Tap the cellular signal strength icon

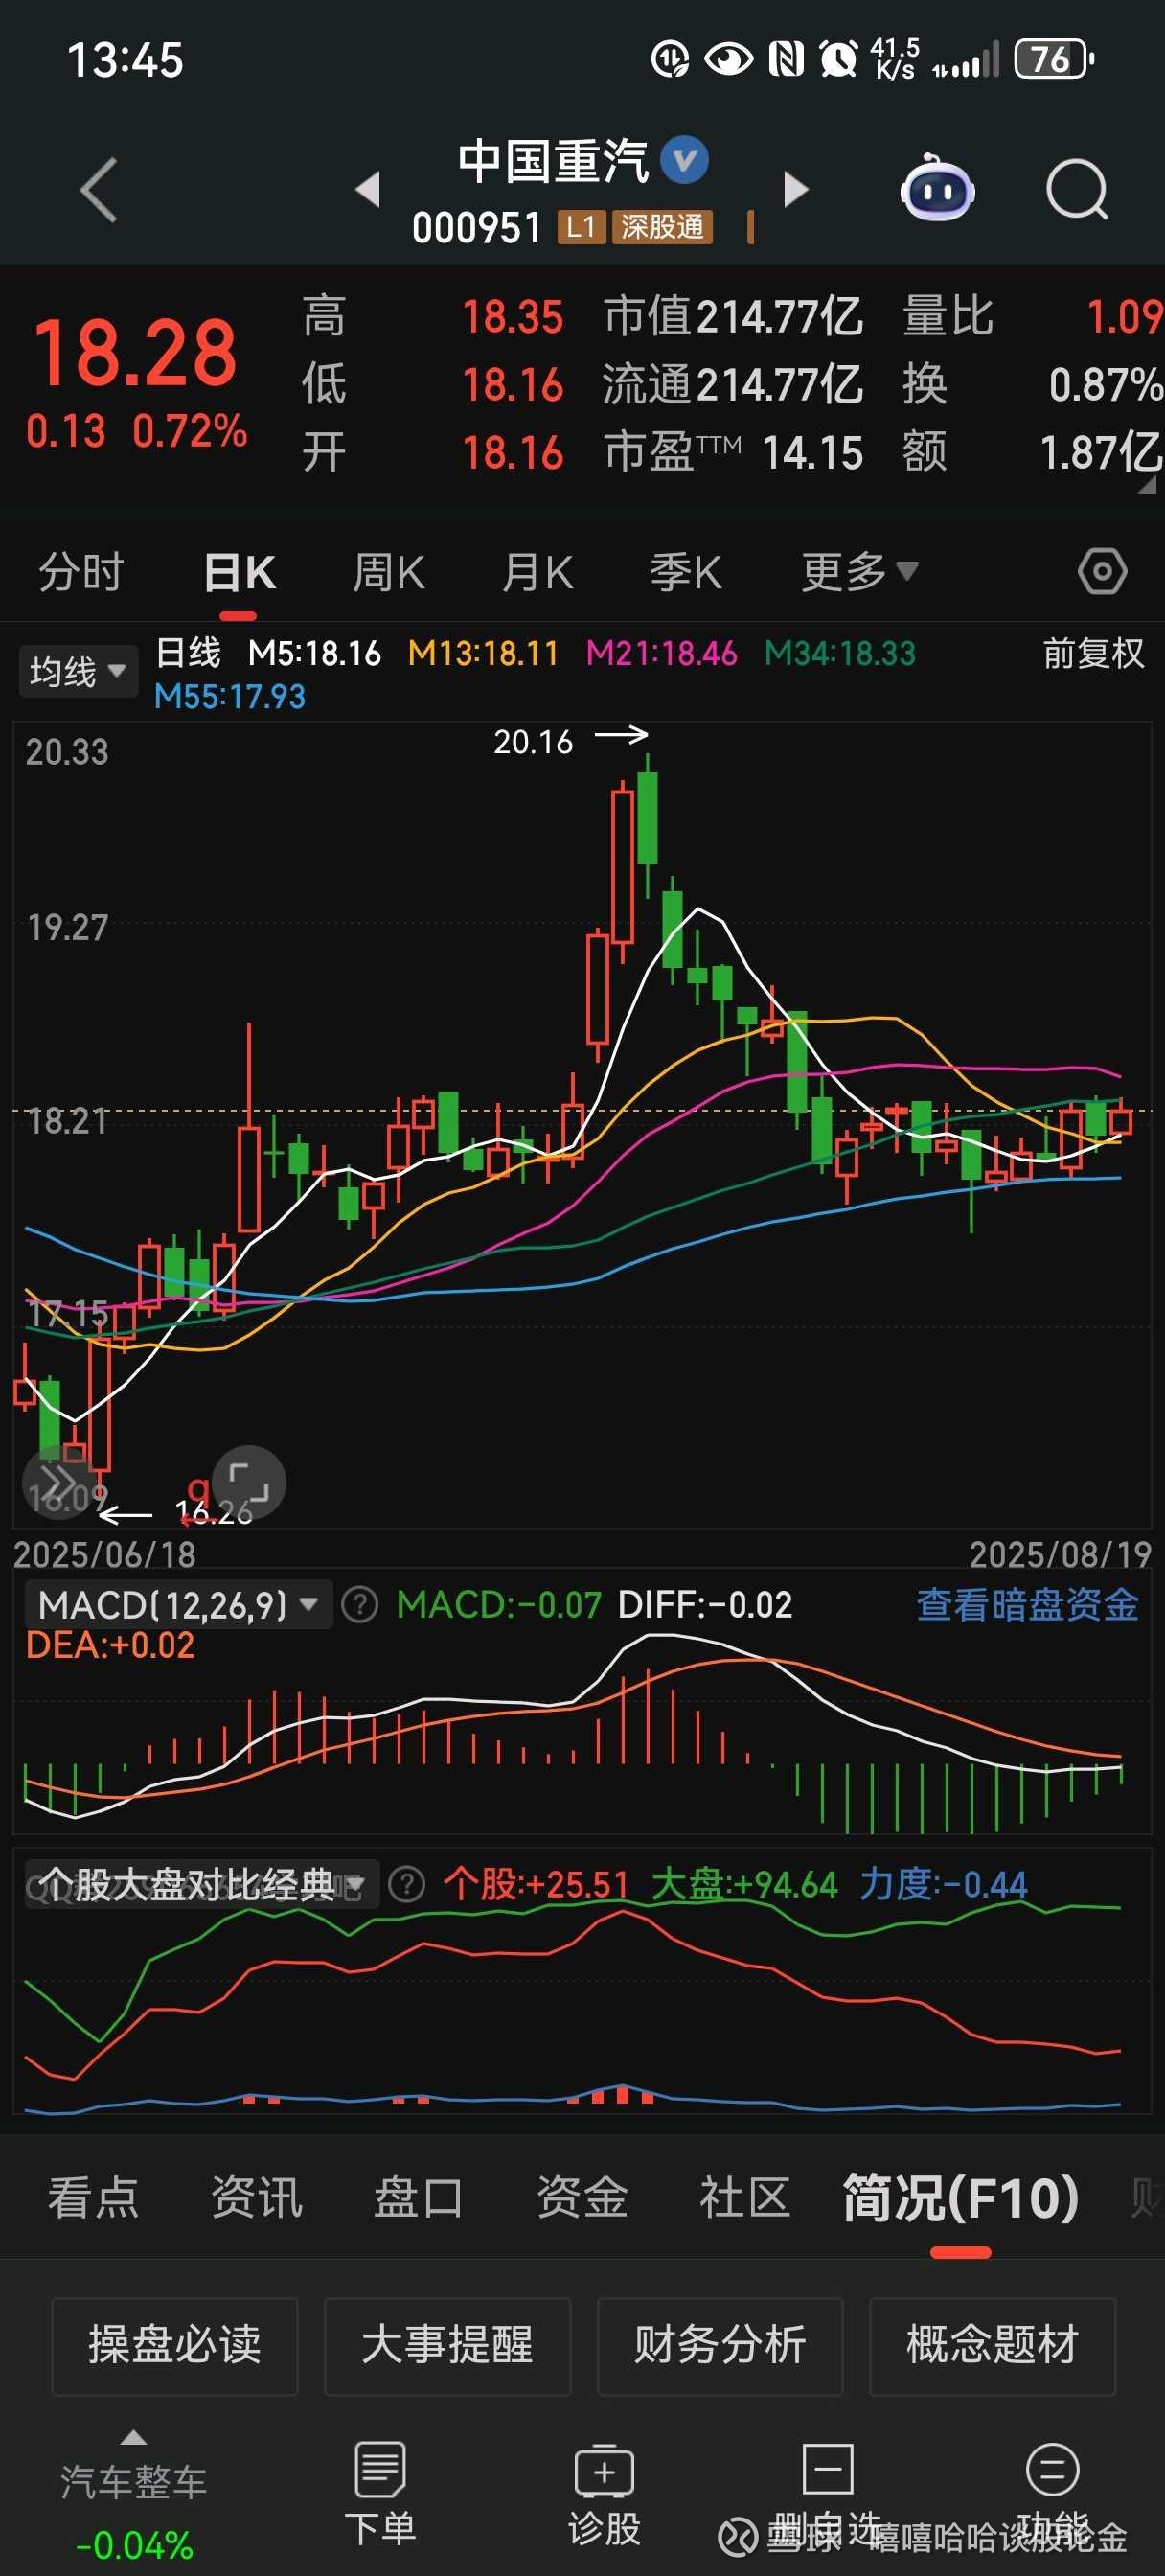point(966,60)
